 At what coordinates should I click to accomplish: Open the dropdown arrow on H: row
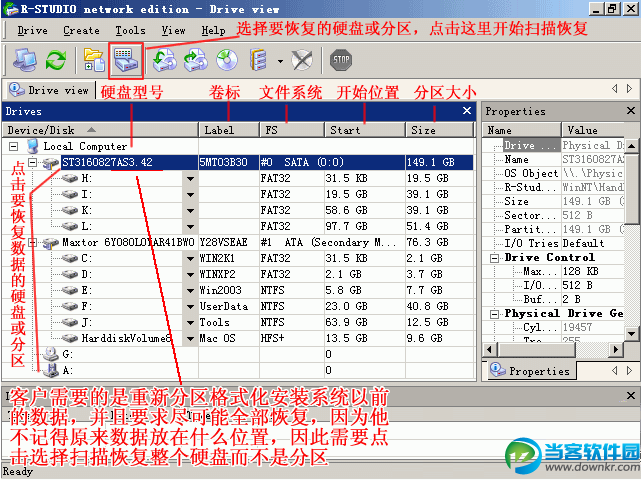[190, 179]
